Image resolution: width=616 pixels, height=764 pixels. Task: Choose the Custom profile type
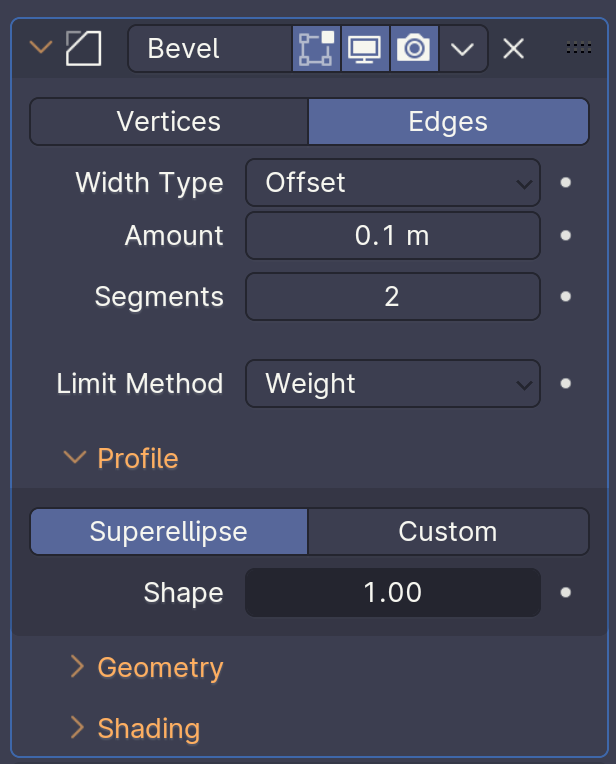(448, 531)
